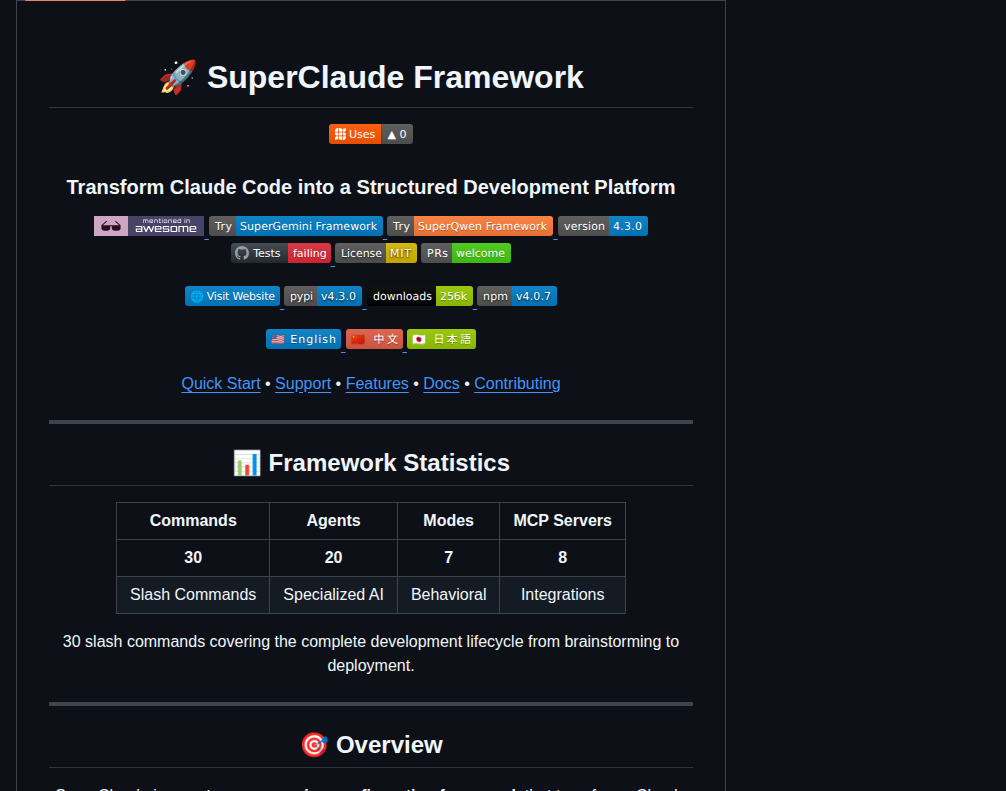
Task: Open the Try SuperQwen Framework badge
Action: [x=470, y=226]
